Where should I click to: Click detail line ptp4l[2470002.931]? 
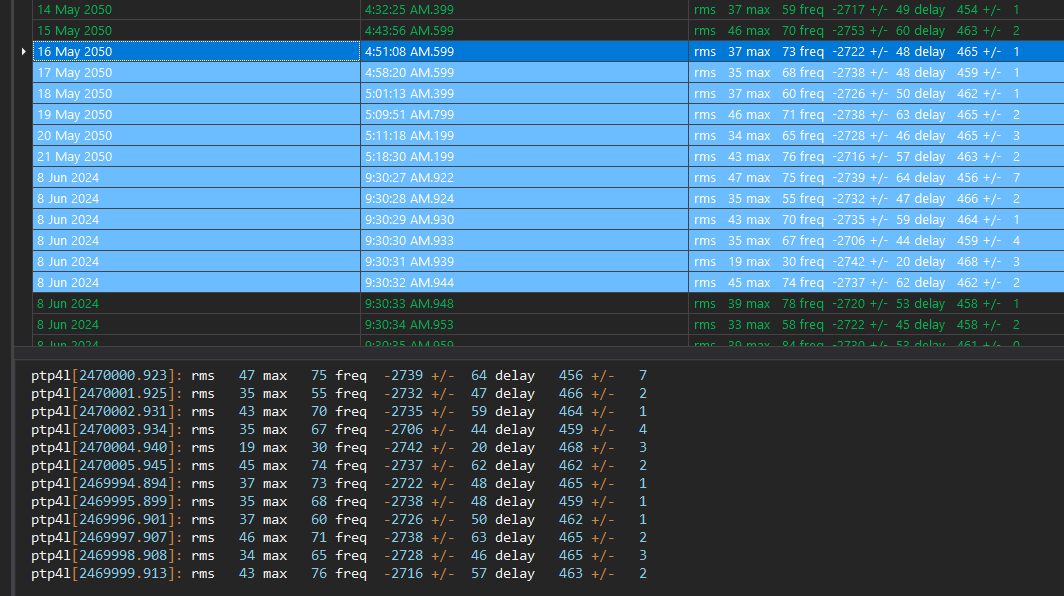(x=339, y=411)
